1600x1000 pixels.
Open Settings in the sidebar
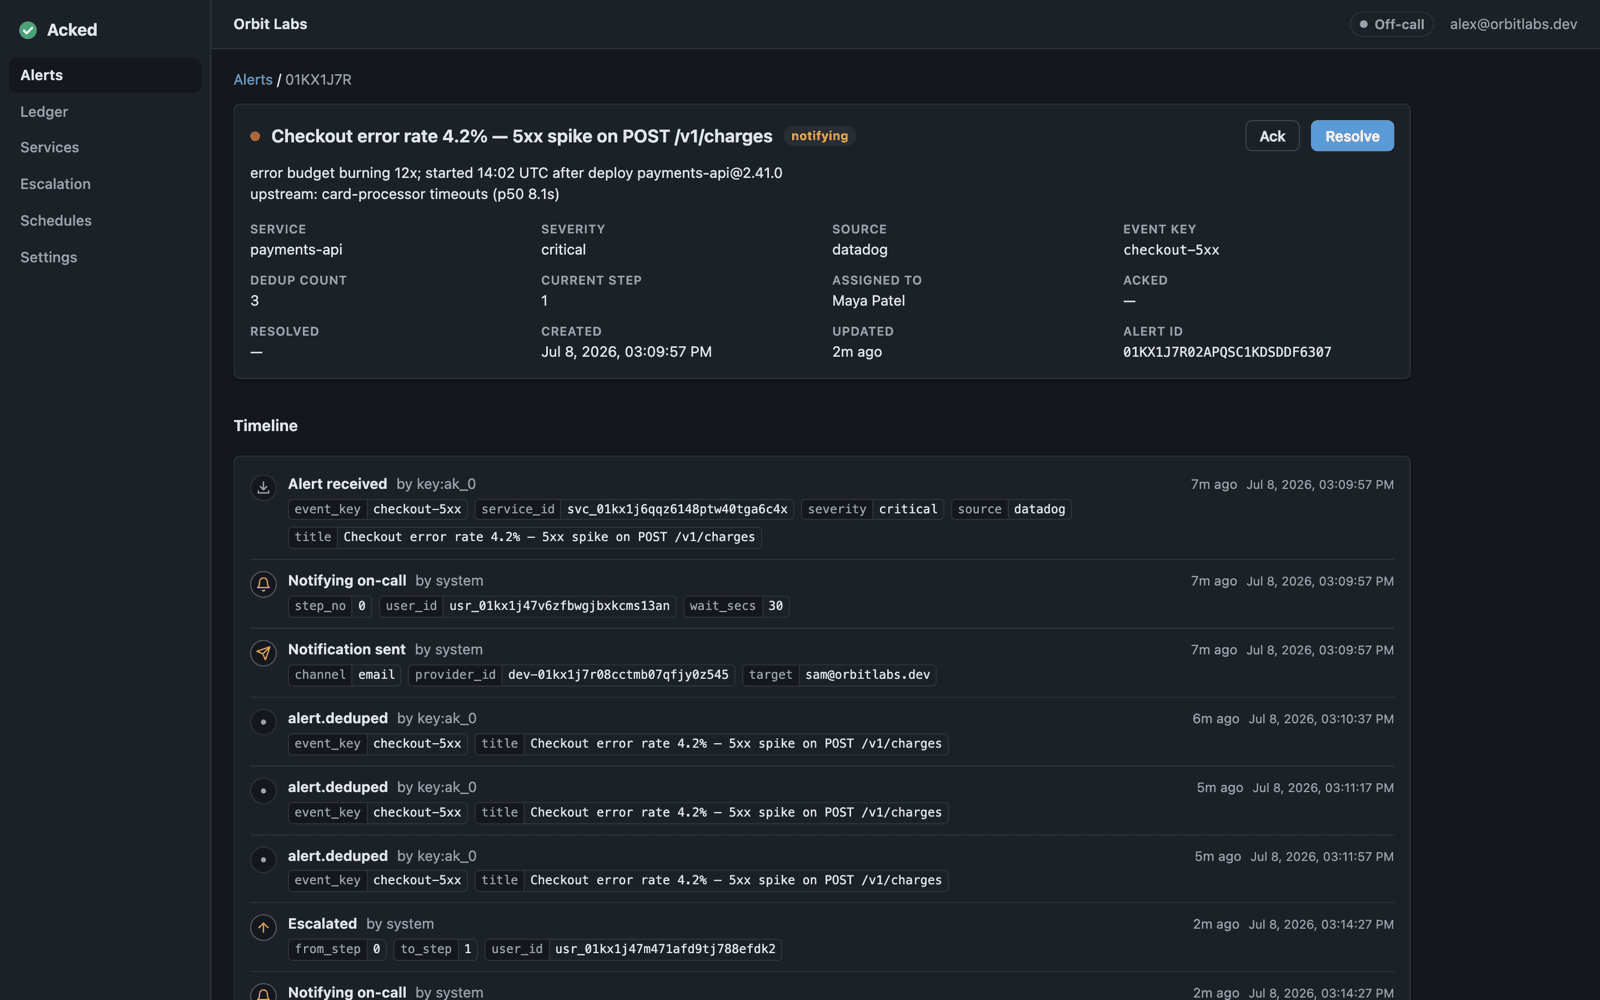point(105,257)
